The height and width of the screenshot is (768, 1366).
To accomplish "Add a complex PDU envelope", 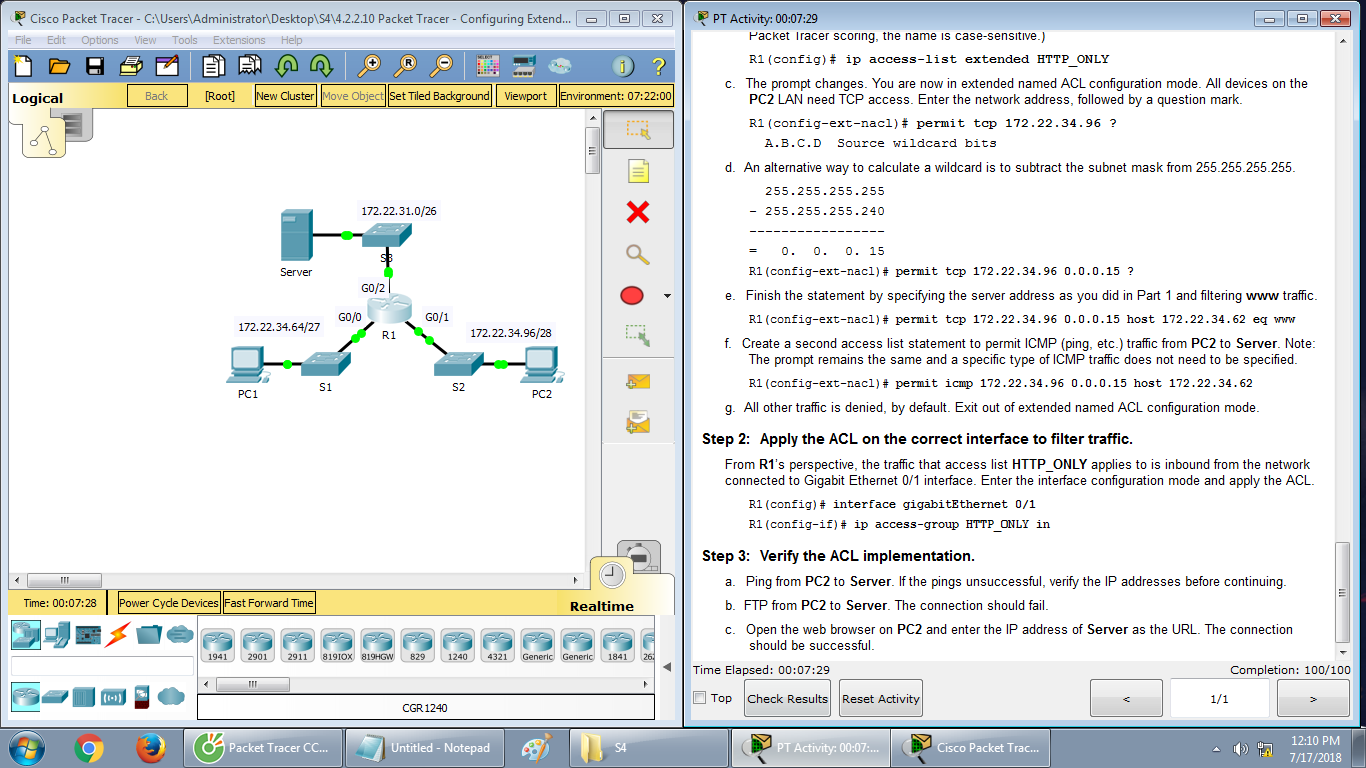I will (638, 423).
